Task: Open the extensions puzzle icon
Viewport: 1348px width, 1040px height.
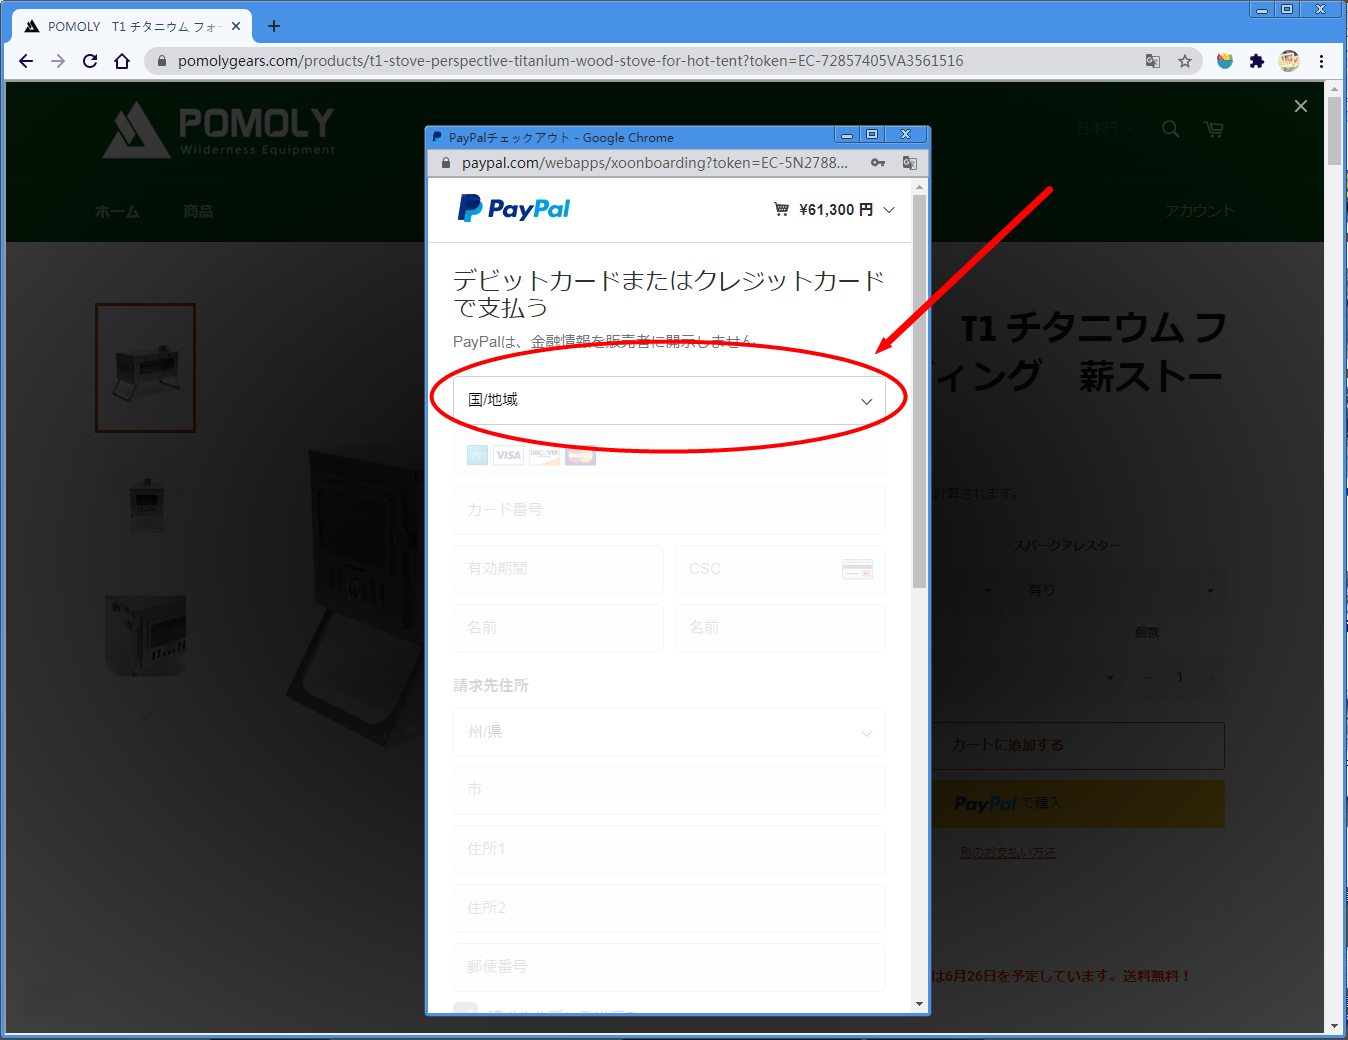Action: 1257,61
